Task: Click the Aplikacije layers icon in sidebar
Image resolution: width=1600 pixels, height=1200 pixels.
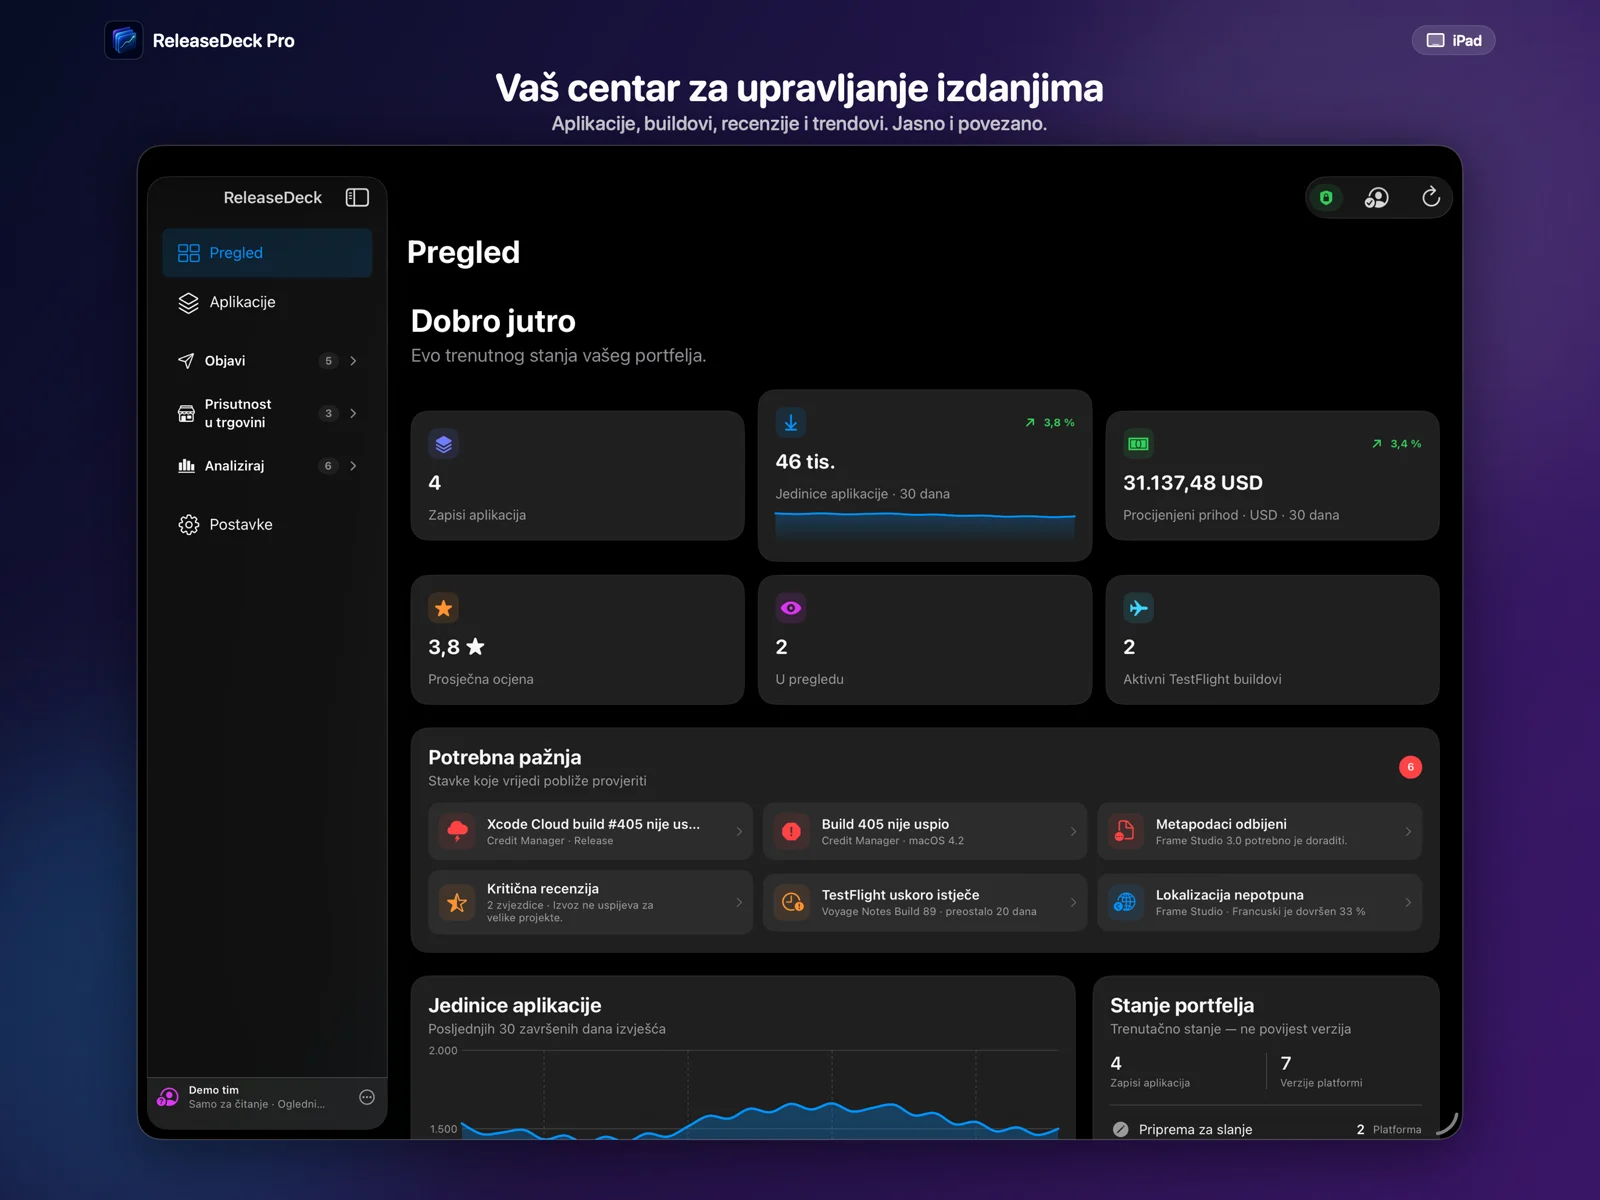Action: (x=188, y=303)
